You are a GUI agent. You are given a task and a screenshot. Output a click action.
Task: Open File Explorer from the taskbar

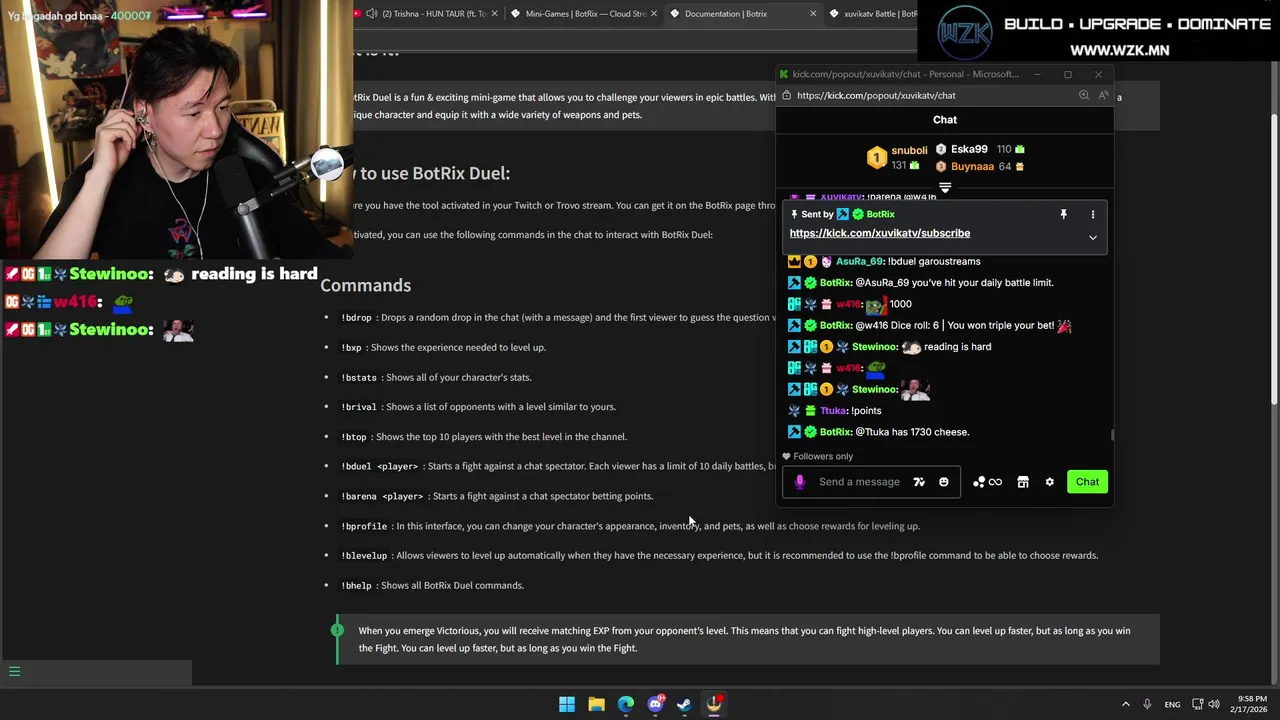click(596, 704)
